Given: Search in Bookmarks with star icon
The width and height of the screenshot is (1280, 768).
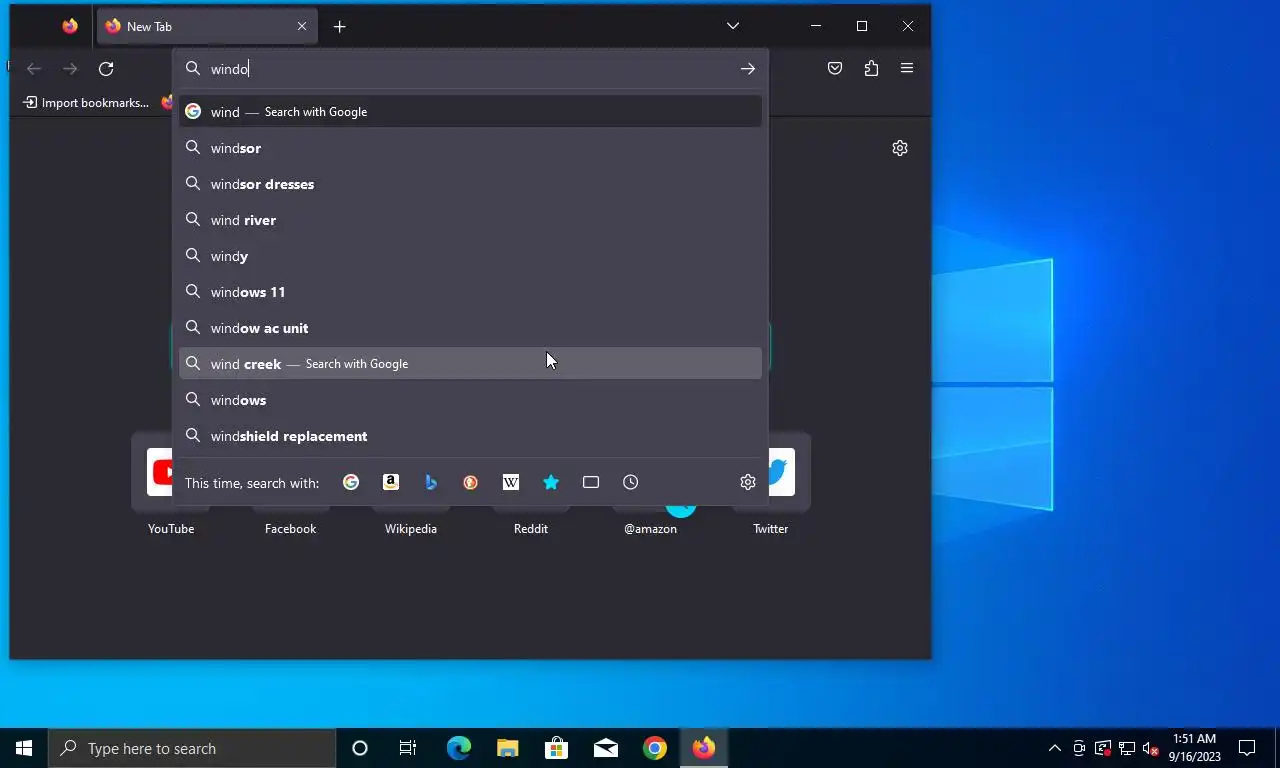Looking at the screenshot, I should coord(551,482).
